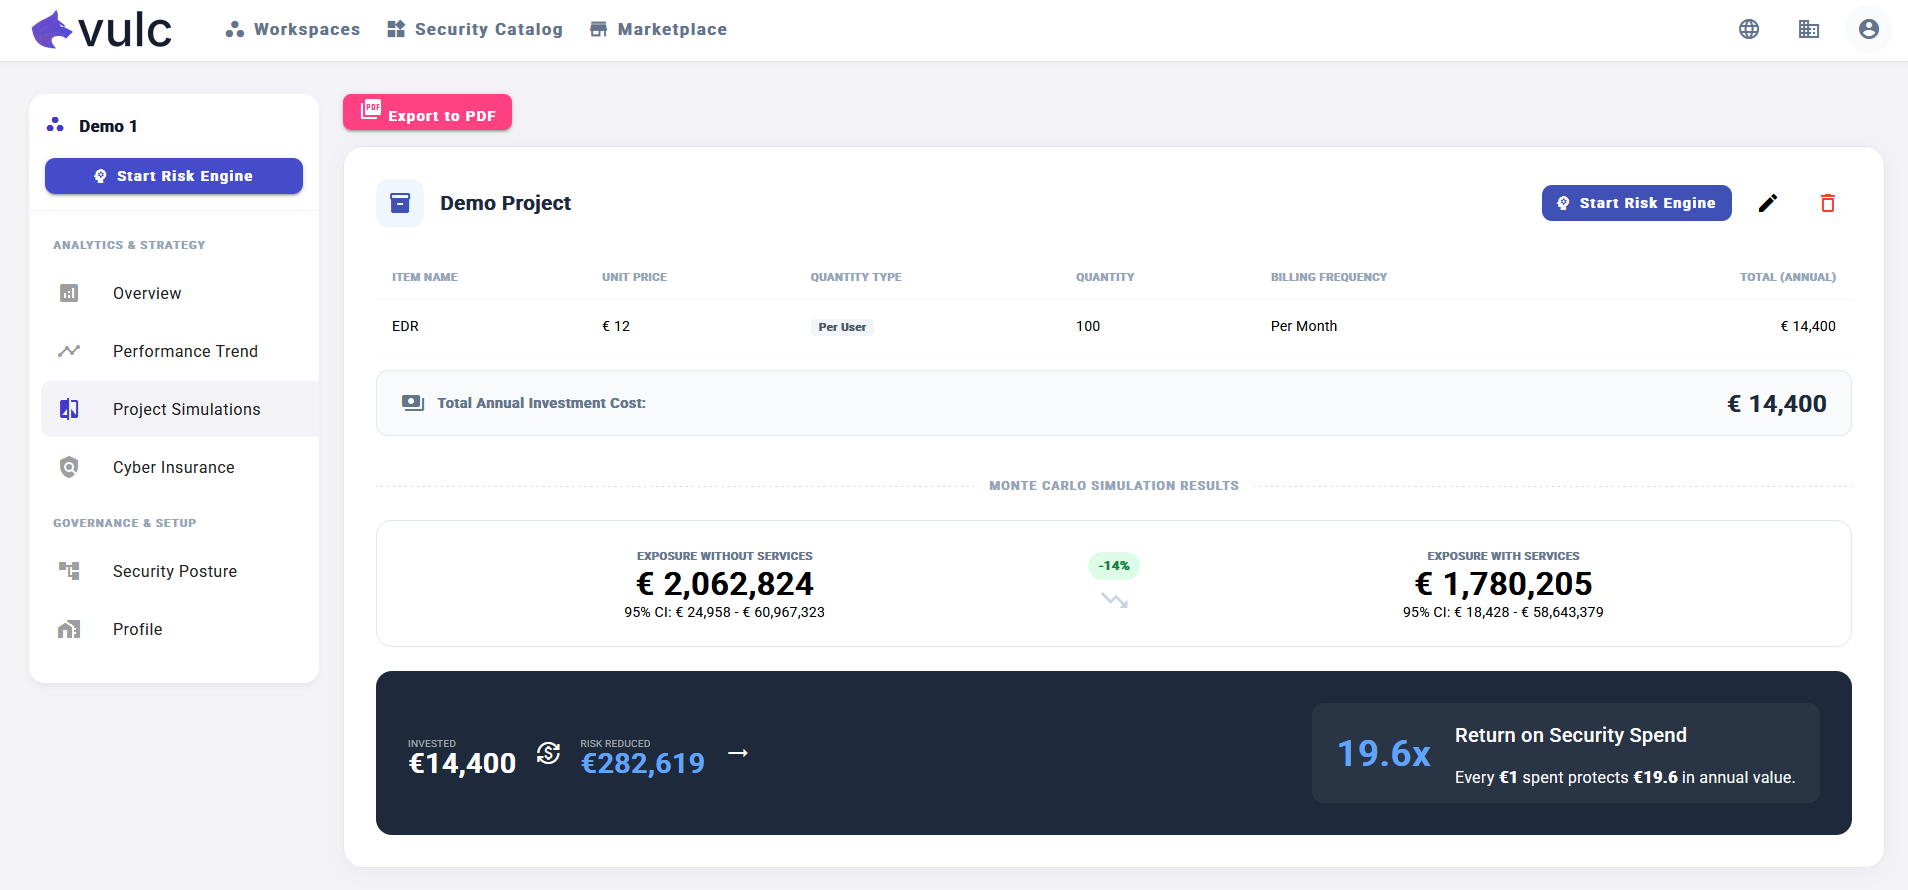Click the arrow after Risk Reduced amount

[x=738, y=753]
